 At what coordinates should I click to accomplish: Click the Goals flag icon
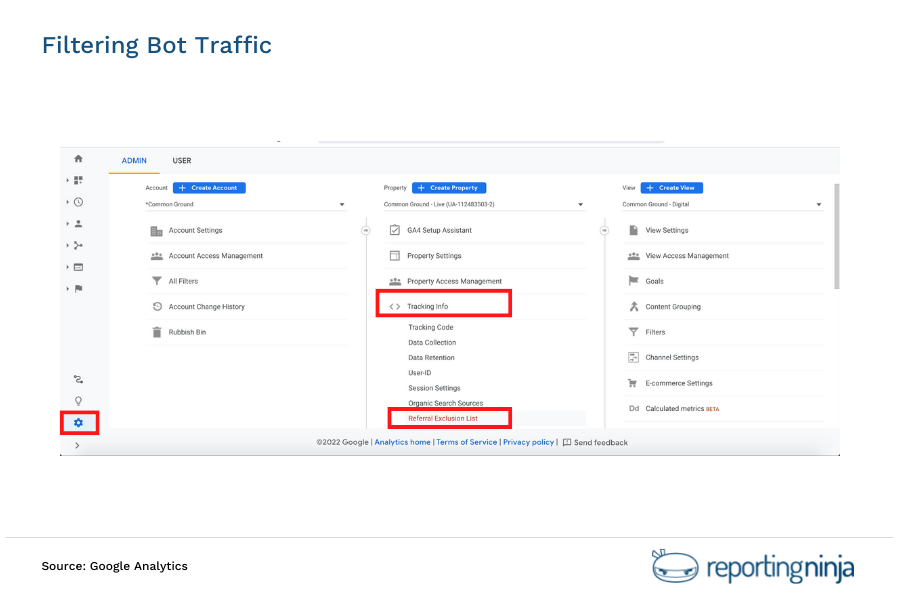point(634,281)
